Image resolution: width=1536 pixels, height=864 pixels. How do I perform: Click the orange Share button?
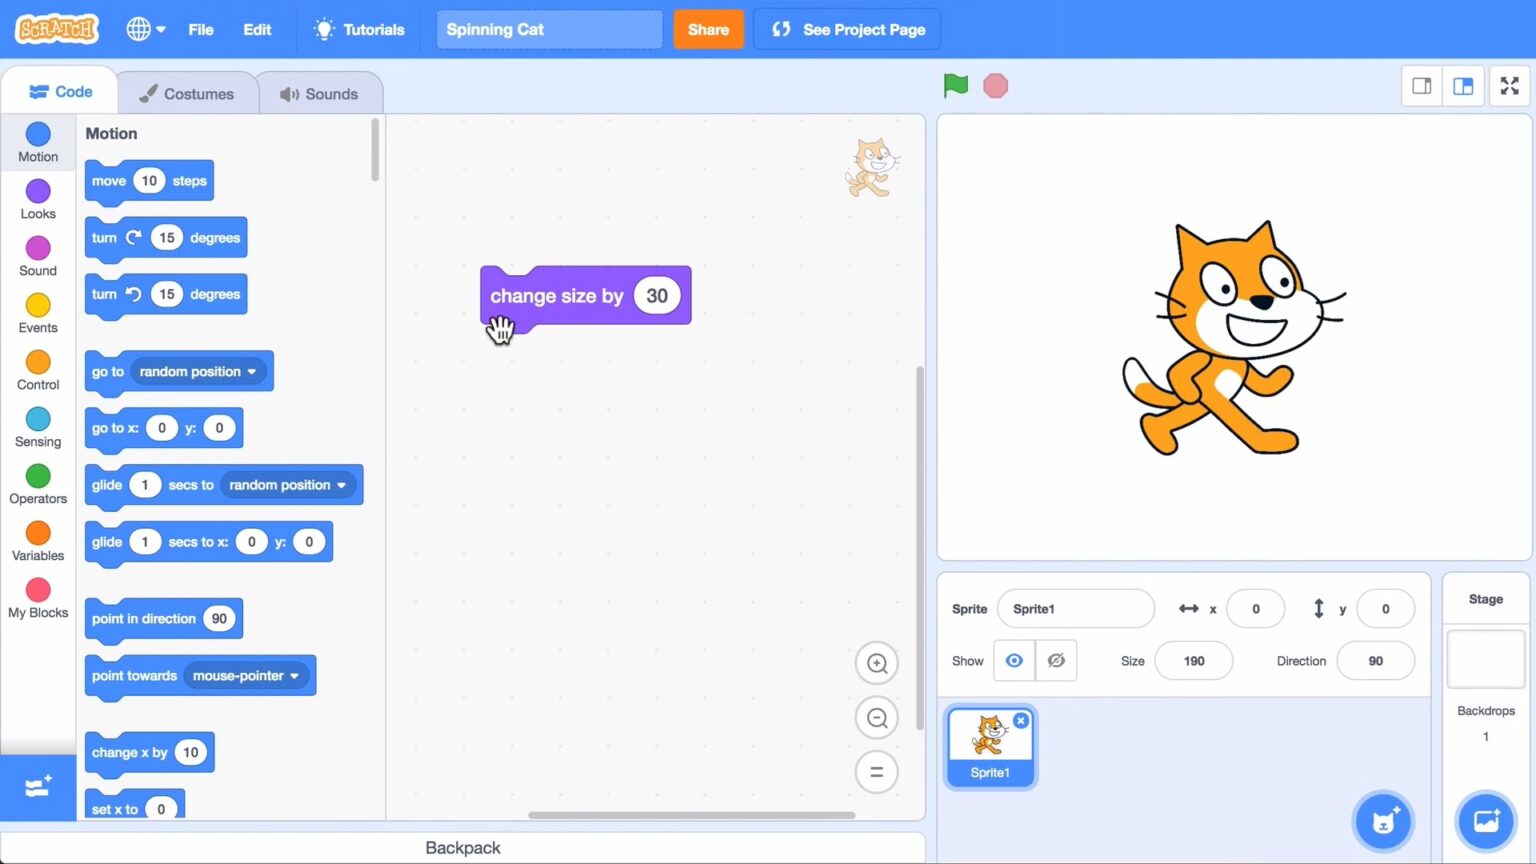point(708,29)
